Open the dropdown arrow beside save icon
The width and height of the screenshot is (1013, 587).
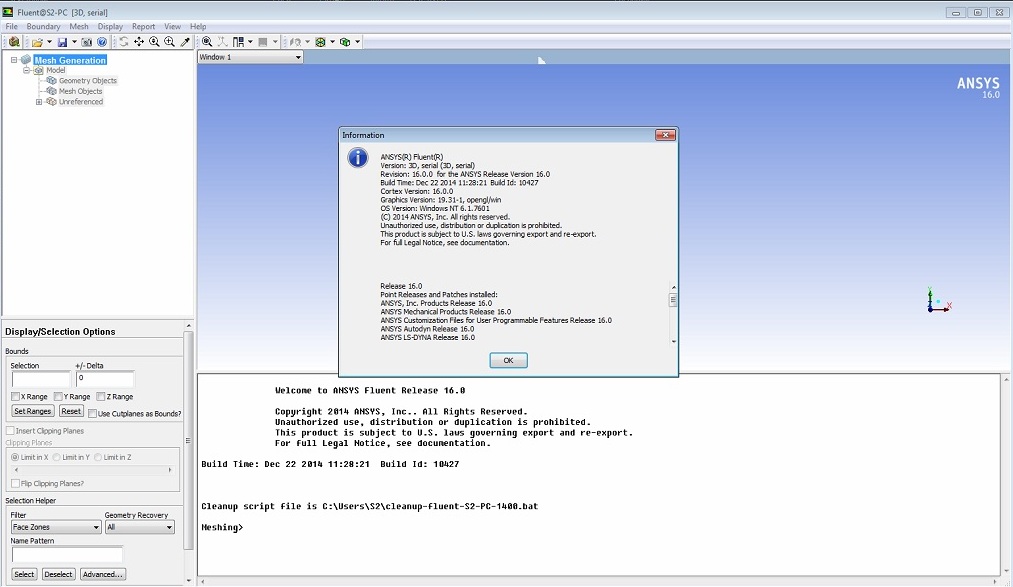pos(74,42)
